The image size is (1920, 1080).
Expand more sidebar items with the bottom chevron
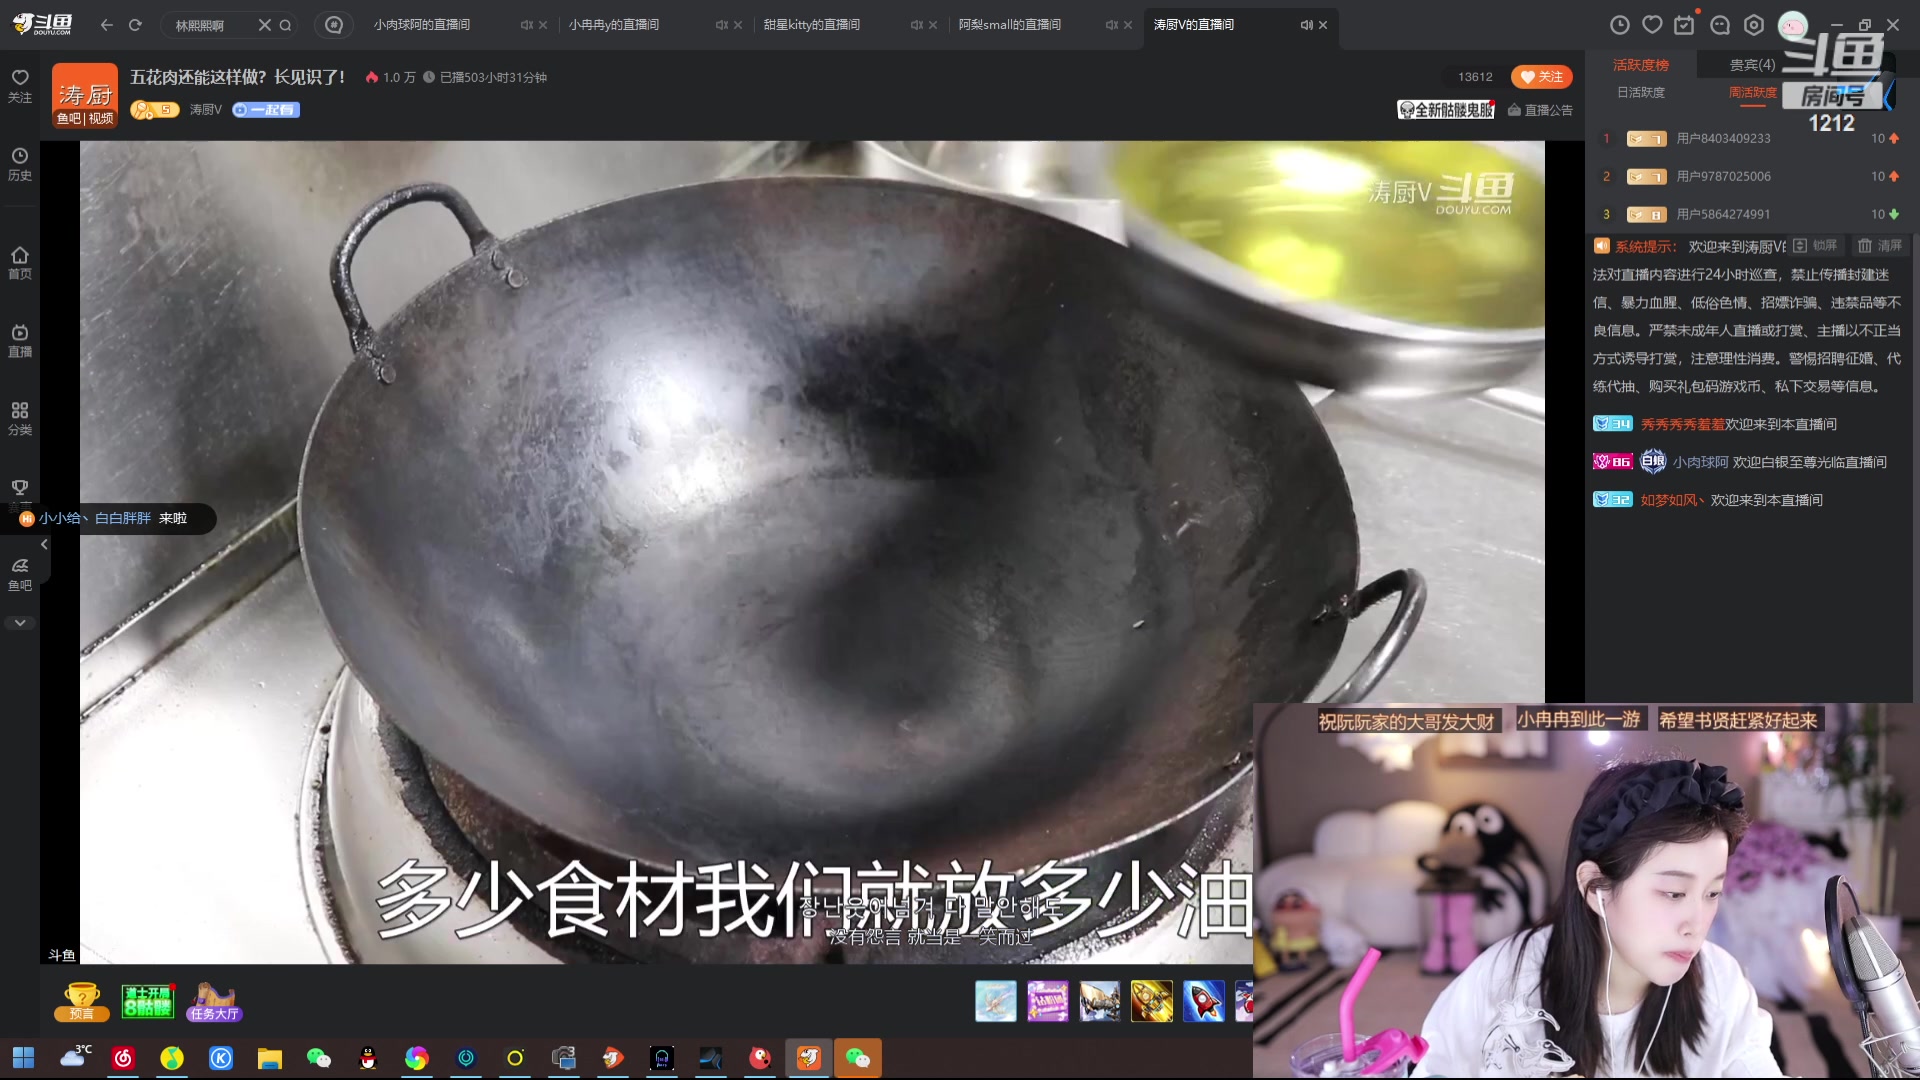coord(19,622)
